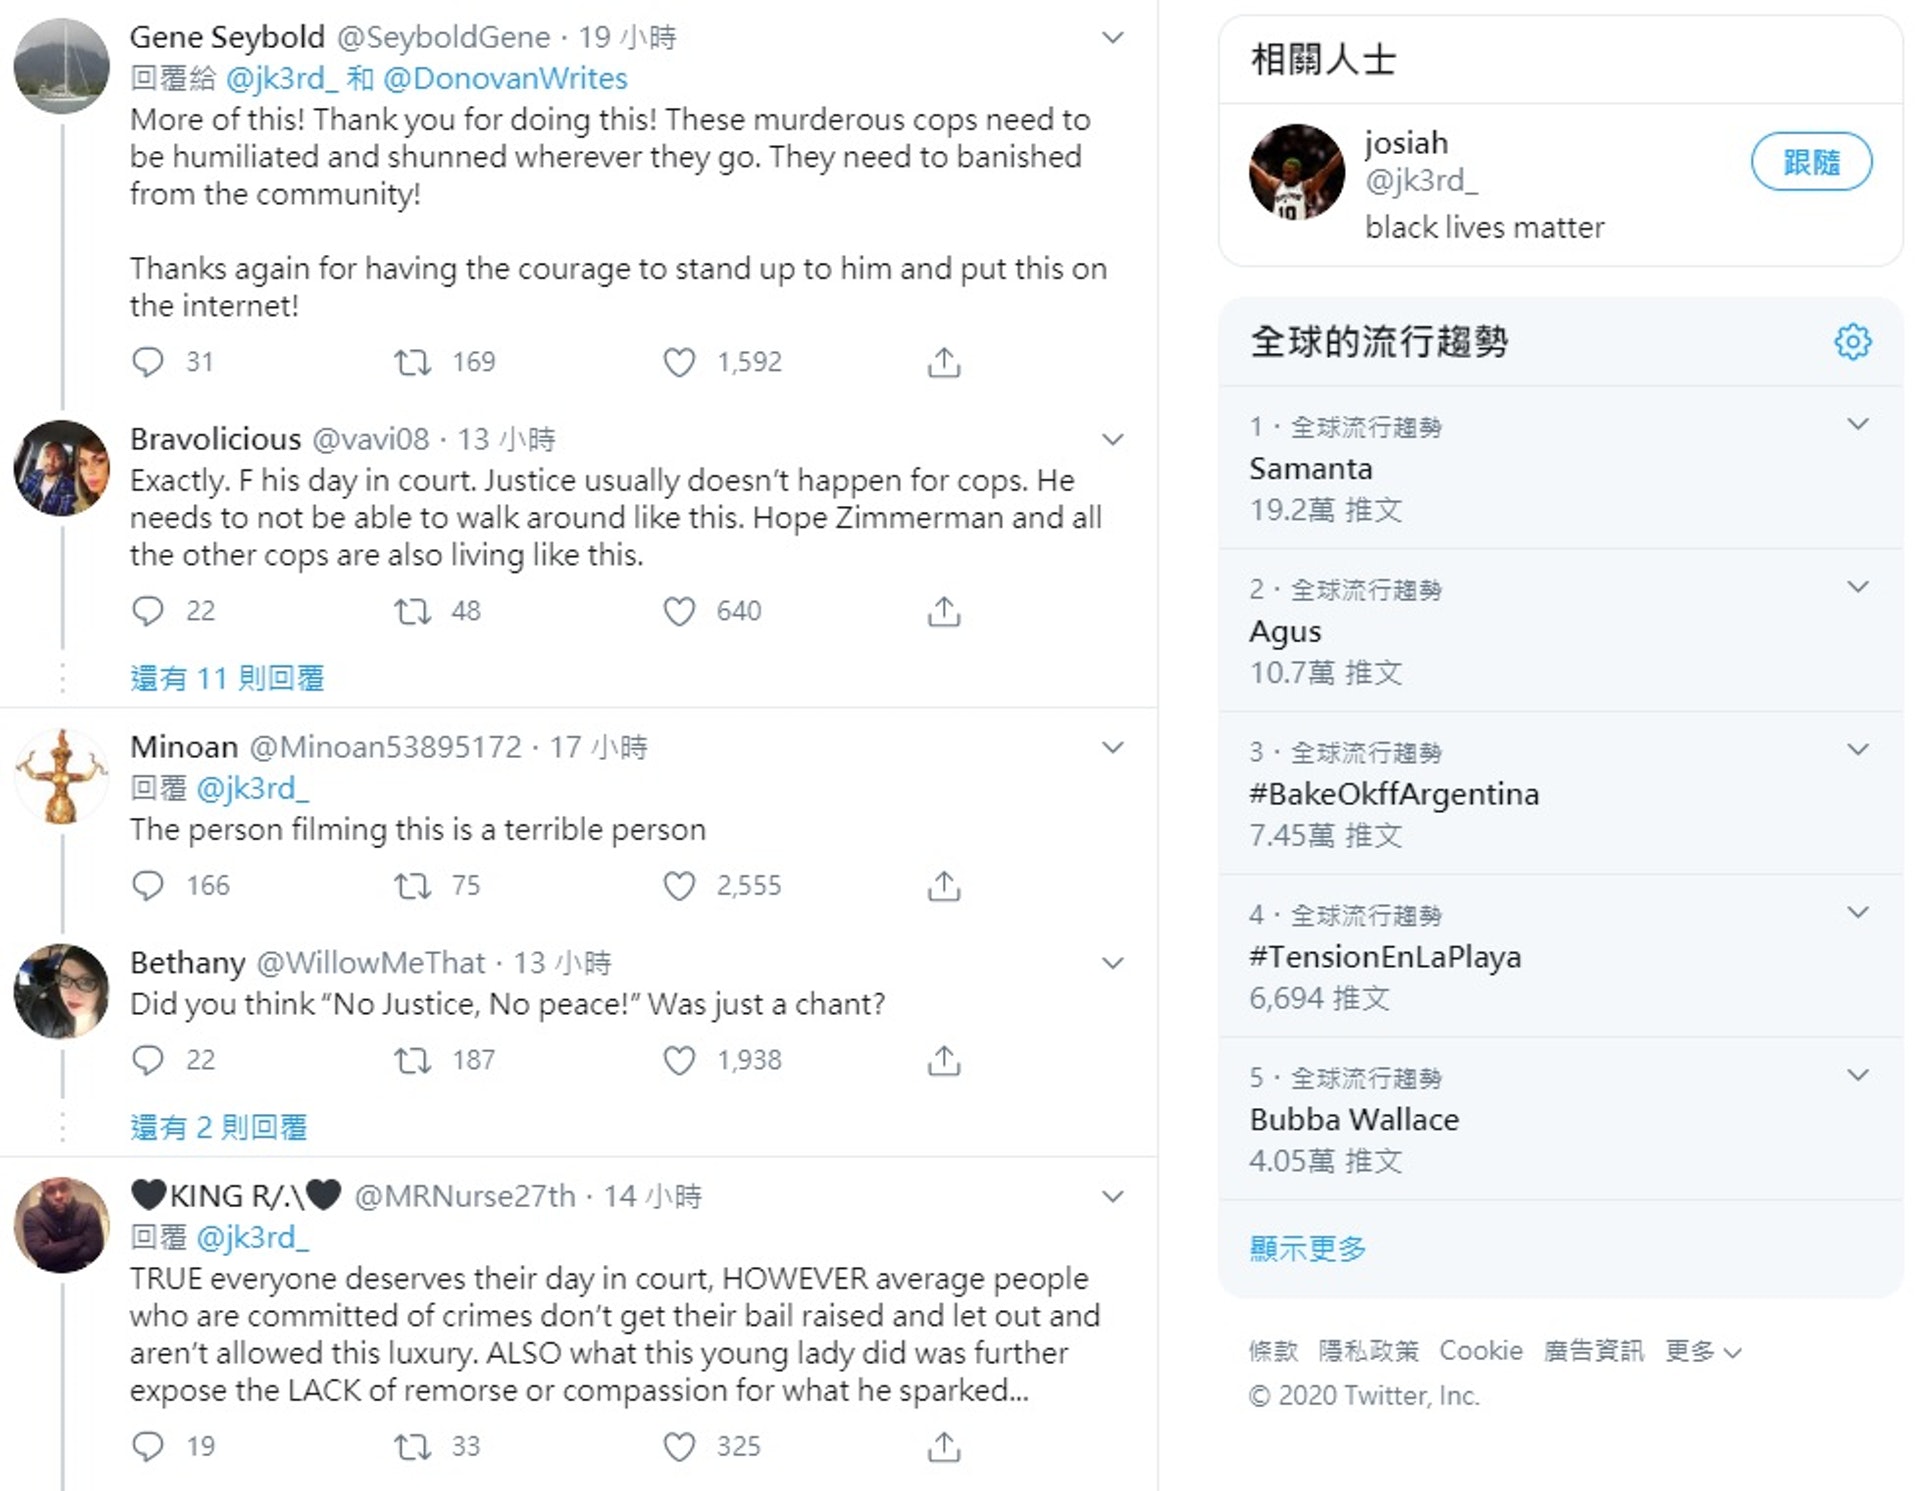Reply to Bravolicious's tweet
Viewport: 1920px width, 1491px height.
click(148, 611)
